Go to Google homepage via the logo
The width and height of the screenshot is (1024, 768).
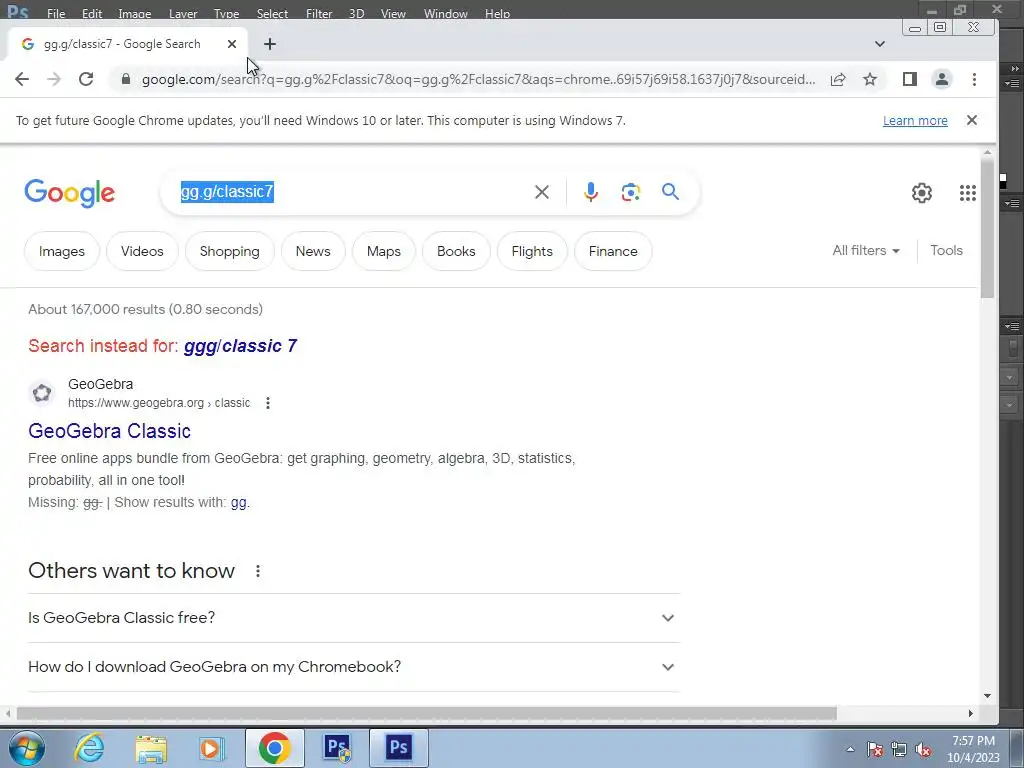point(70,193)
